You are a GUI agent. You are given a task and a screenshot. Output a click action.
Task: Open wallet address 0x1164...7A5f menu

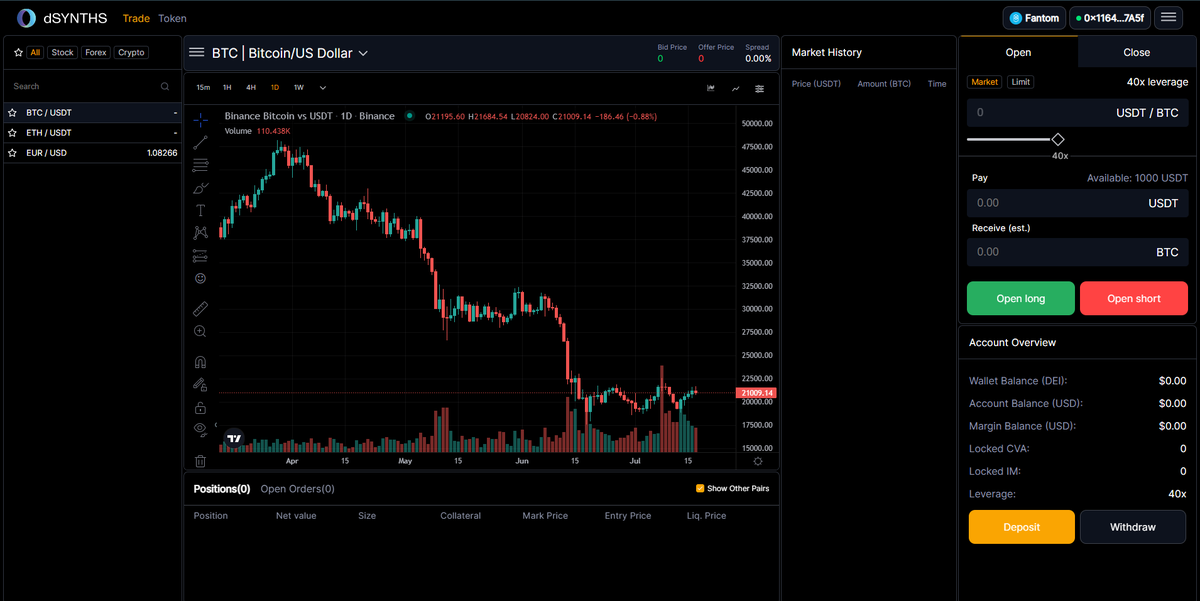click(x=1109, y=18)
